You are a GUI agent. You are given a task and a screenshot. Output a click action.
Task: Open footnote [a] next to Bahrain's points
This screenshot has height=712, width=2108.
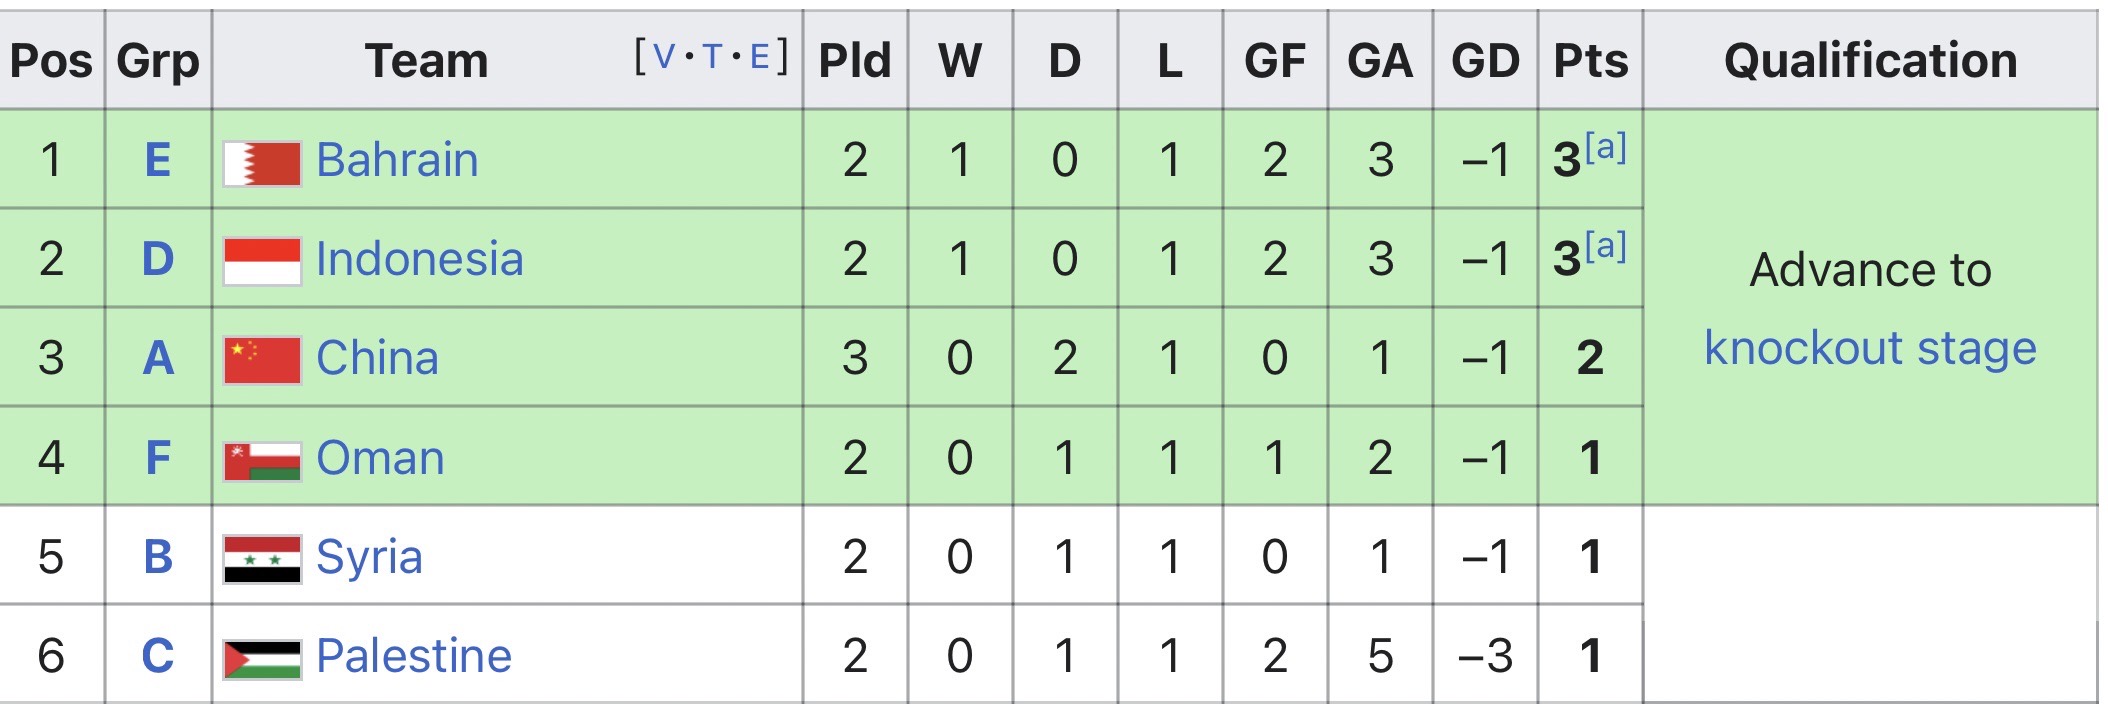(1606, 147)
